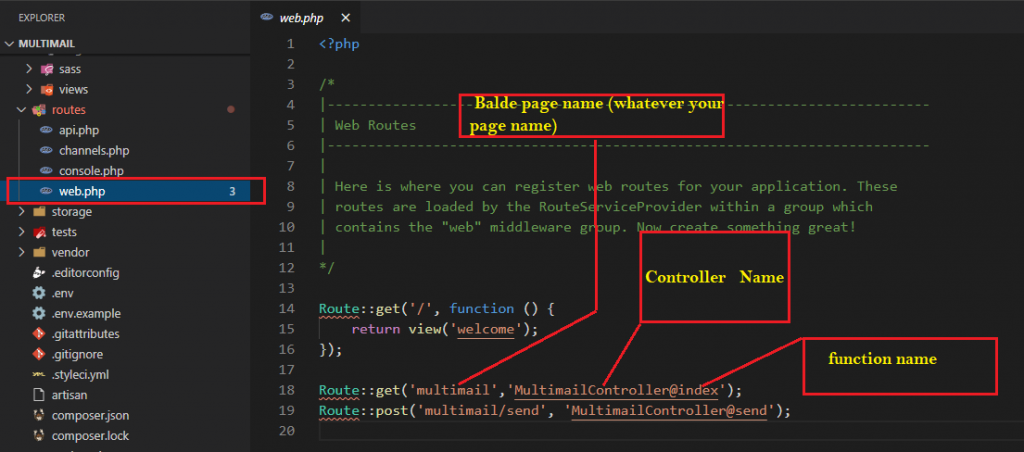Expand the storage folder

[x=22, y=212]
